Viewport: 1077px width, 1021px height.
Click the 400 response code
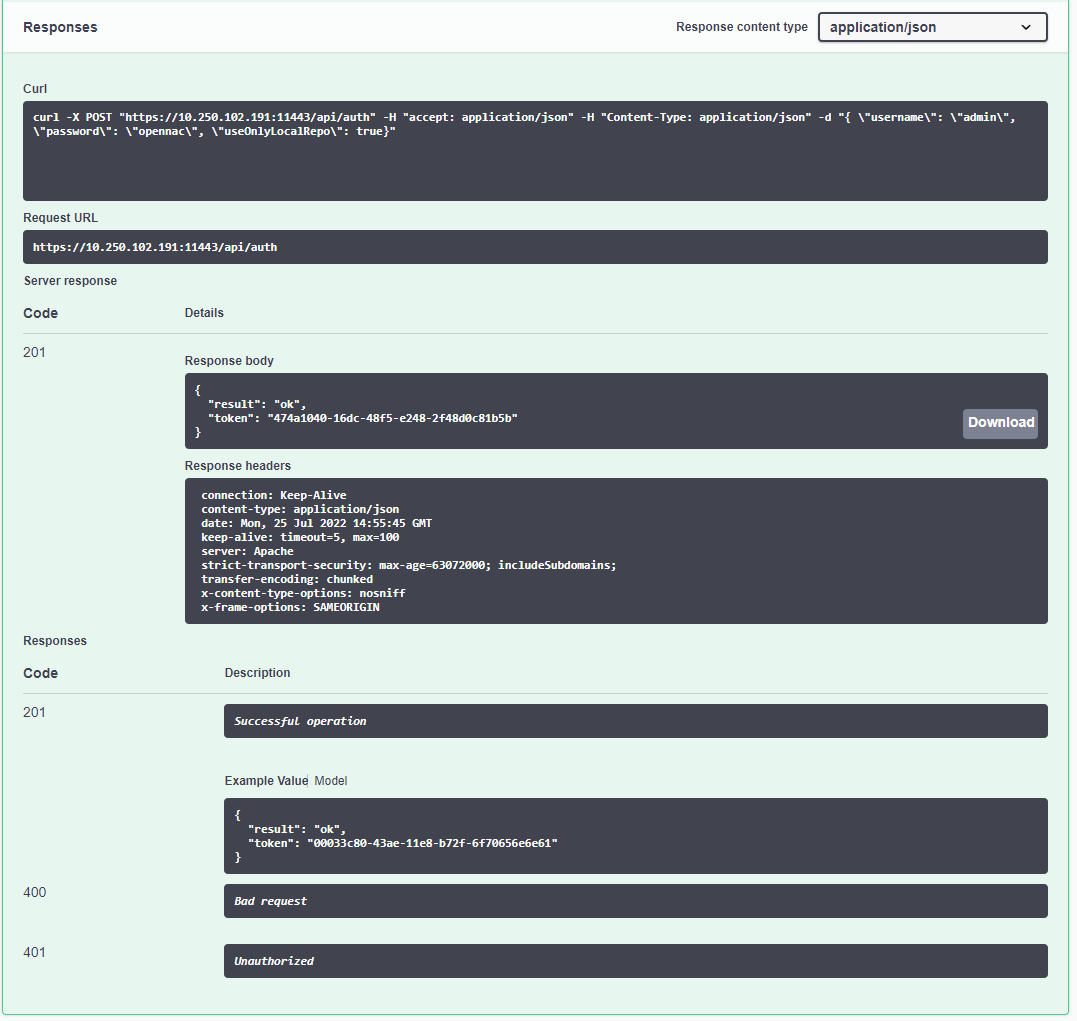[35, 893]
